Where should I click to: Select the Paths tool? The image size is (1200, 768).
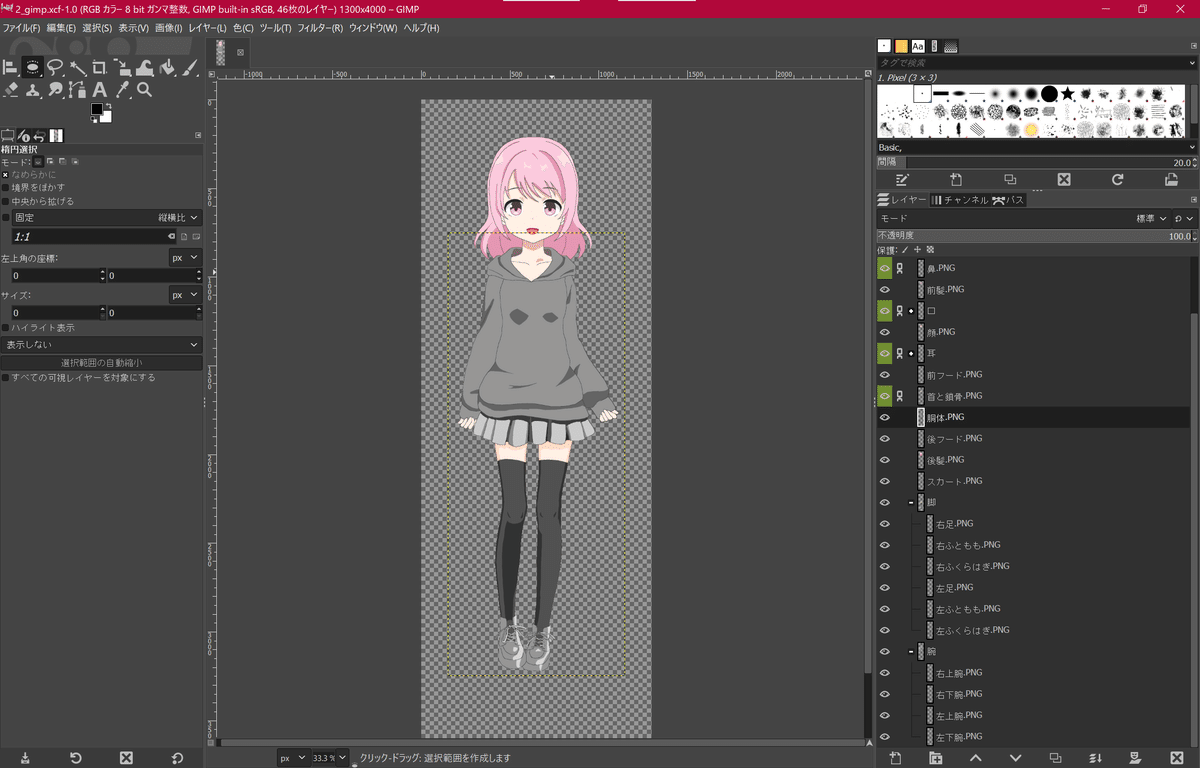[x=78, y=90]
